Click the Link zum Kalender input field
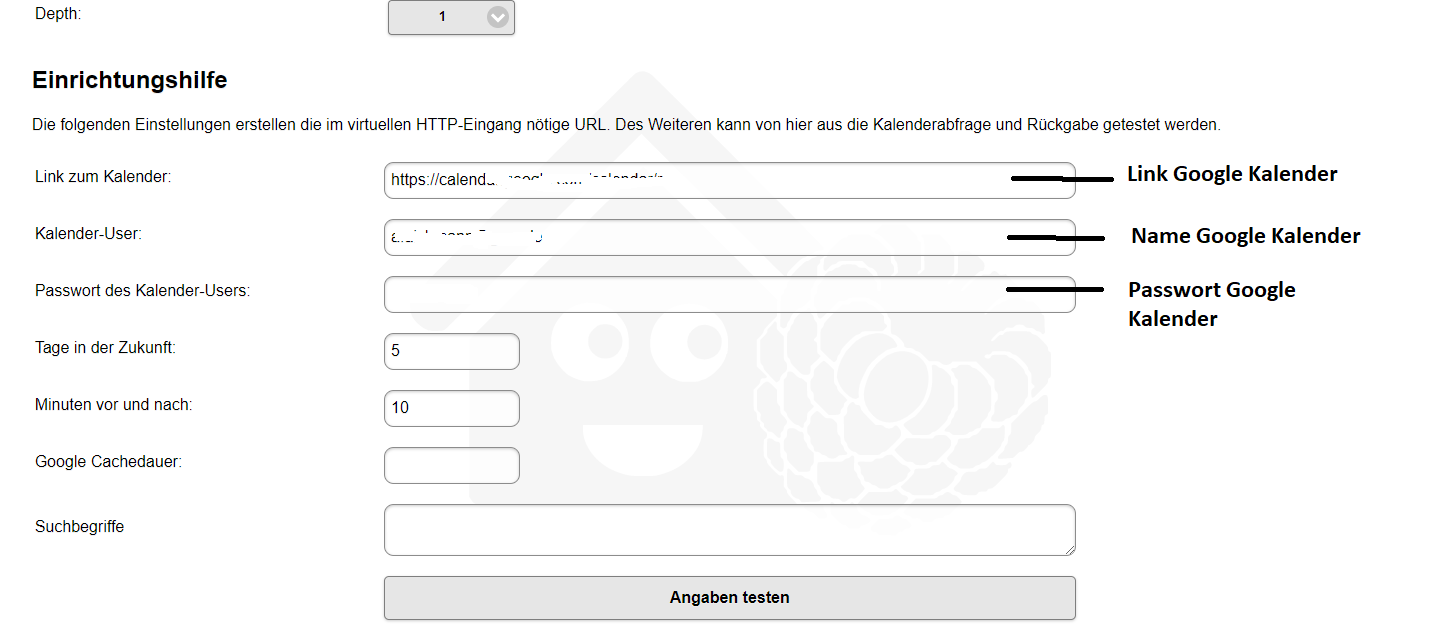This screenshot has height=639, width=1449. (x=730, y=180)
